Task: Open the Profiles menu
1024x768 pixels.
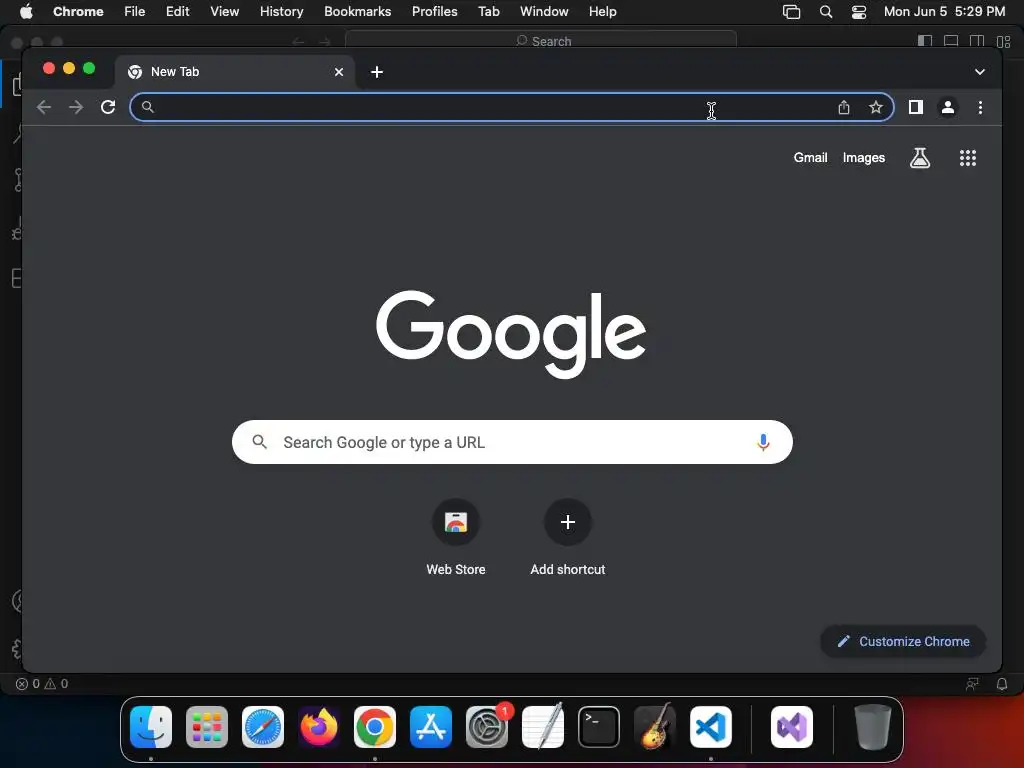Action: coord(434,11)
